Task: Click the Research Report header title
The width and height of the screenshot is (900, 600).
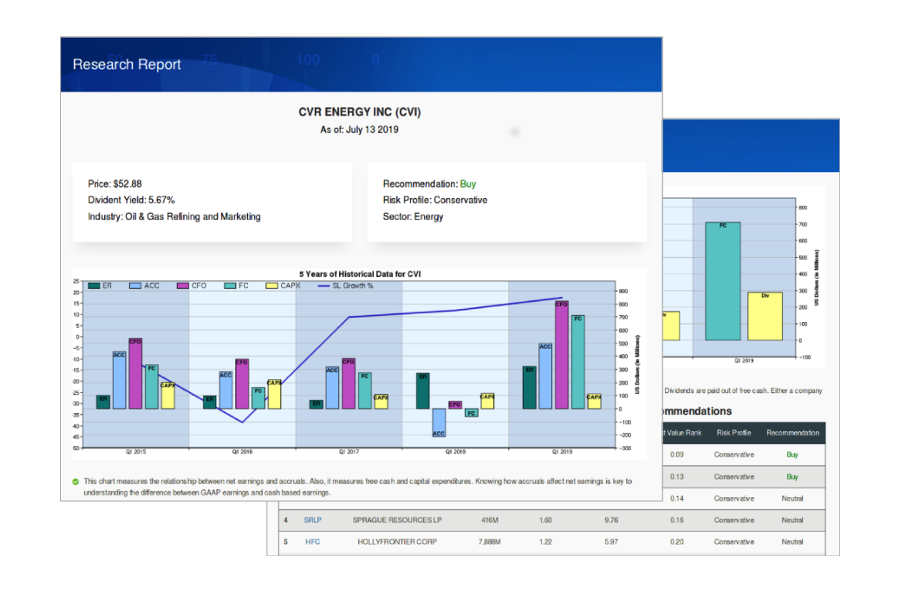Action: pos(127,64)
